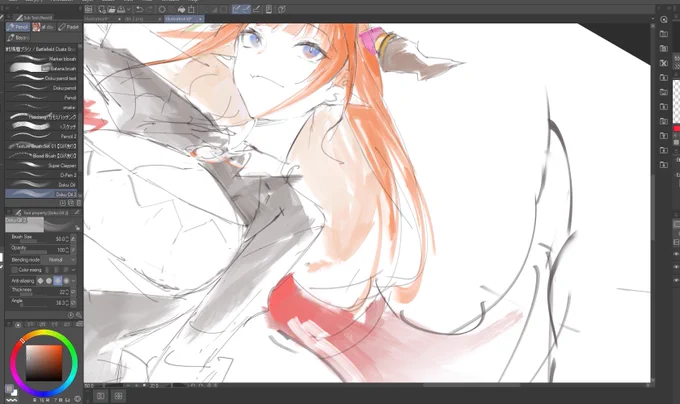Close the second document tab
Screen dimensions: 680x404
pos(160,19)
